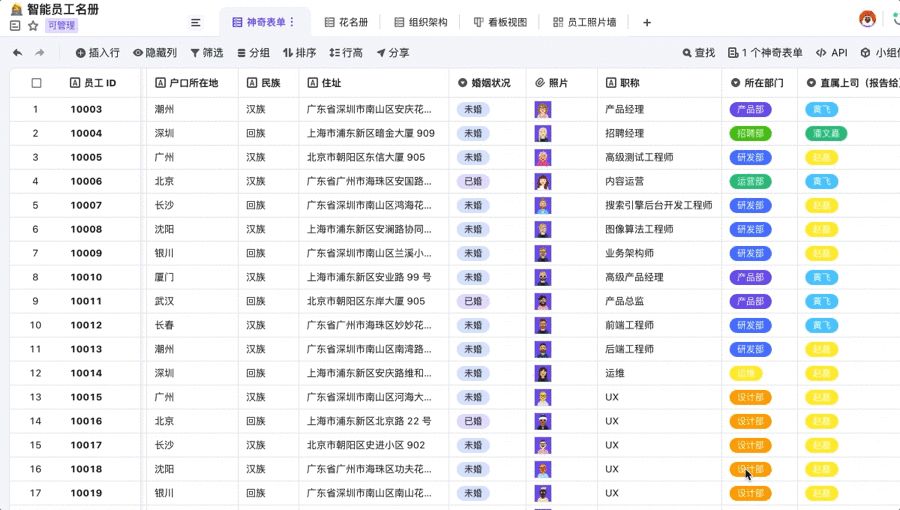The width and height of the screenshot is (900, 510).
Task: Switch to the 看板视图 tab
Action: pyautogui.click(x=500, y=22)
